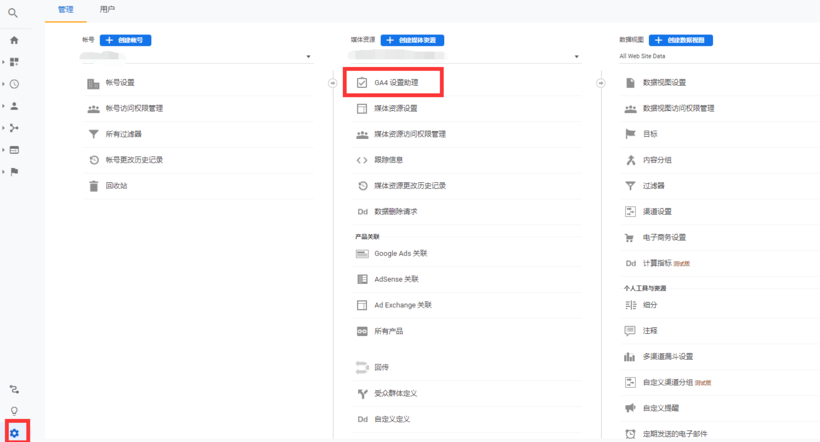Click the segments icon beside 细分
Screen dimensions: 820x442
click(630, 305)
